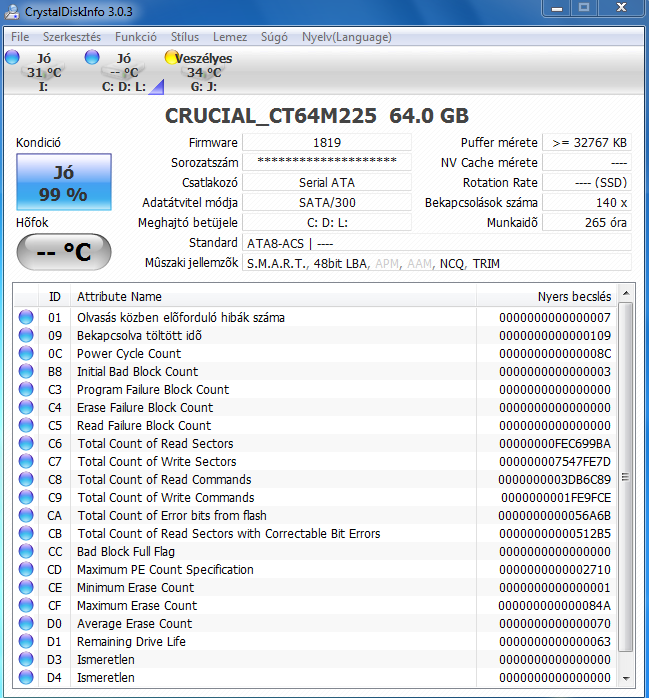Viewport: 649px width, 698px height.
Task: Open the Funkció menu
Action: (x=135, y=37)
